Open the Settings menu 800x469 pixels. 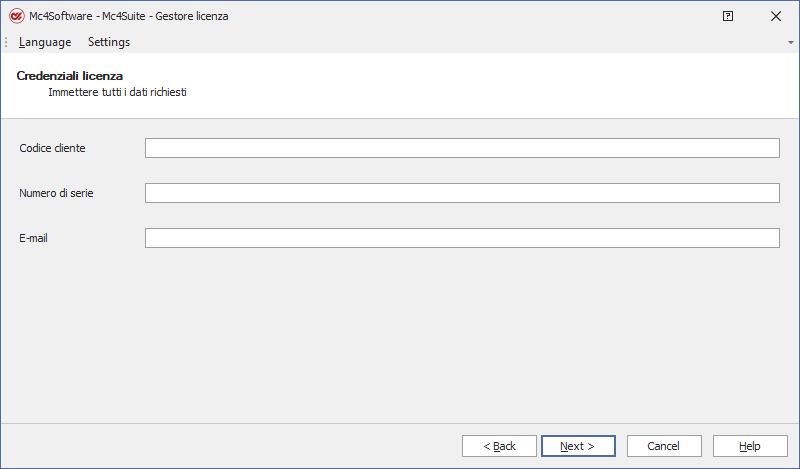(109, 42)
